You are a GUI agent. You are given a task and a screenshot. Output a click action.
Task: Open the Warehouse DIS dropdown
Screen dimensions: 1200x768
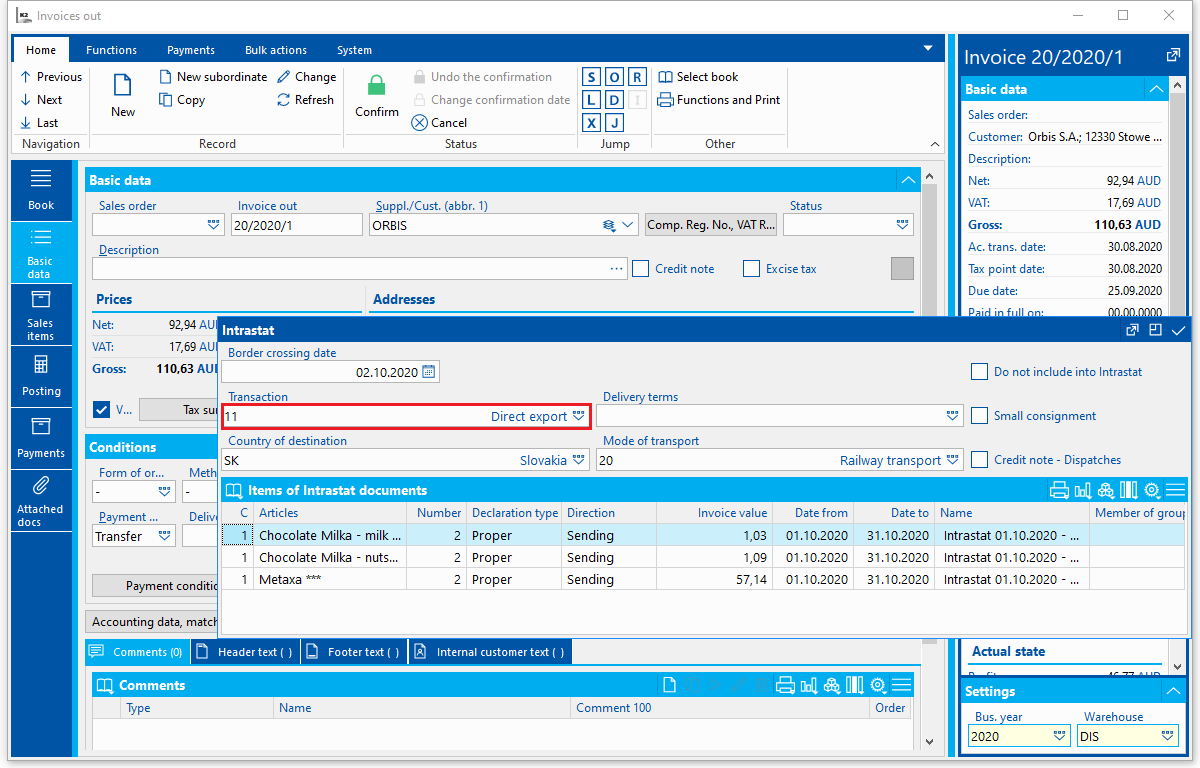coord(1168,736)
